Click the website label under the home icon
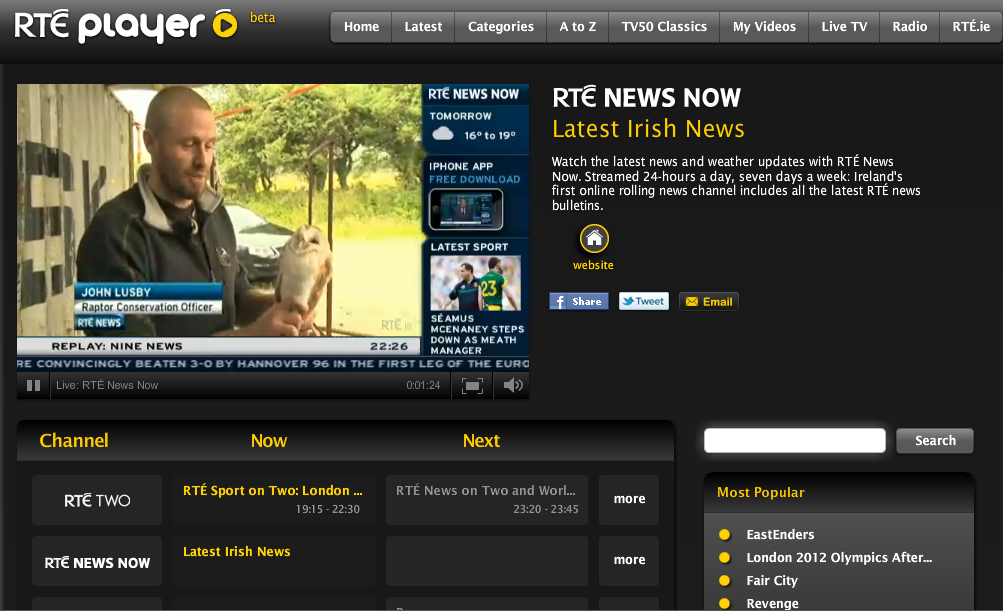The height and width of the screenshot is (611, 1003). 593,265
